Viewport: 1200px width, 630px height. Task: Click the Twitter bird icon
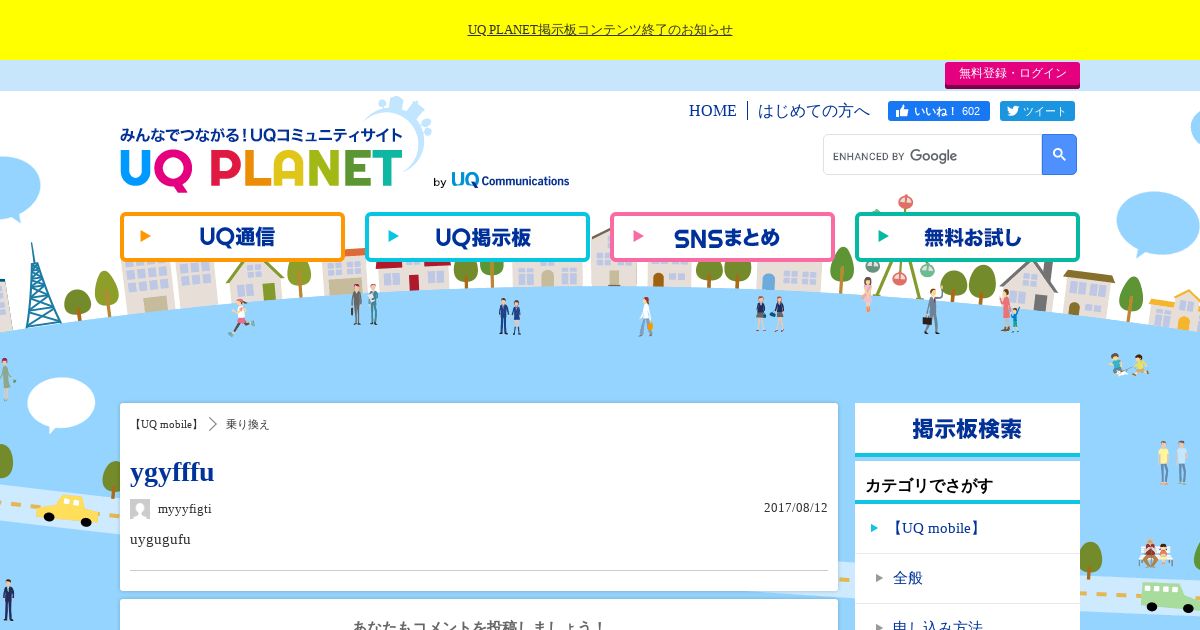click(x=1013, y=111)
